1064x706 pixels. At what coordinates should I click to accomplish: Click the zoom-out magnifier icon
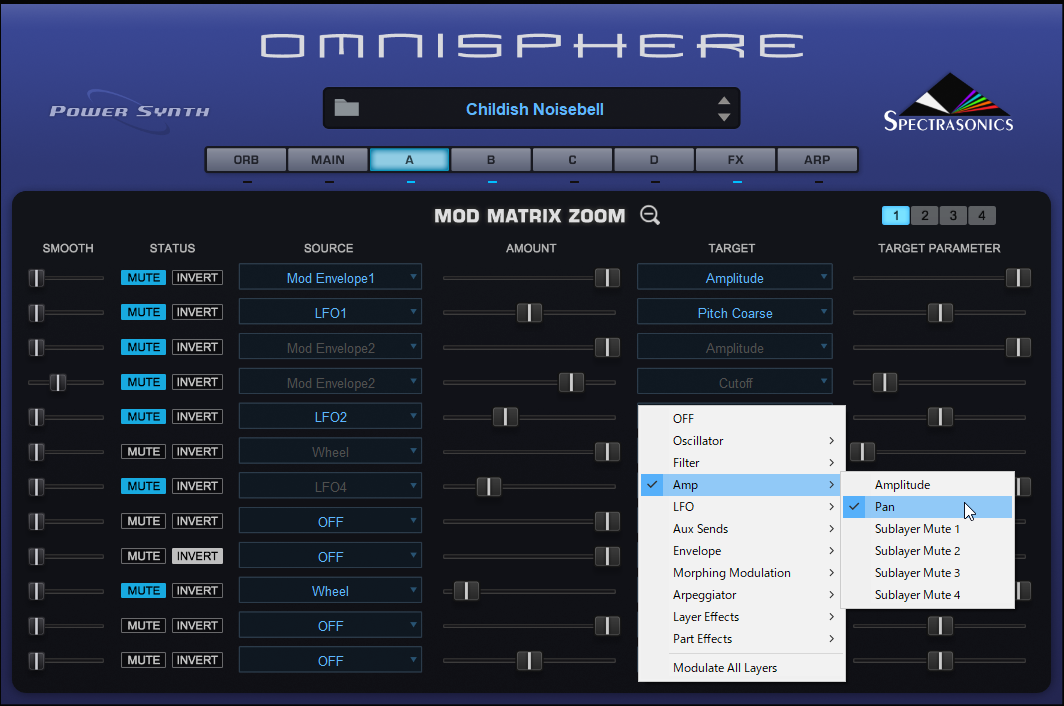click(x=649, y=215)
